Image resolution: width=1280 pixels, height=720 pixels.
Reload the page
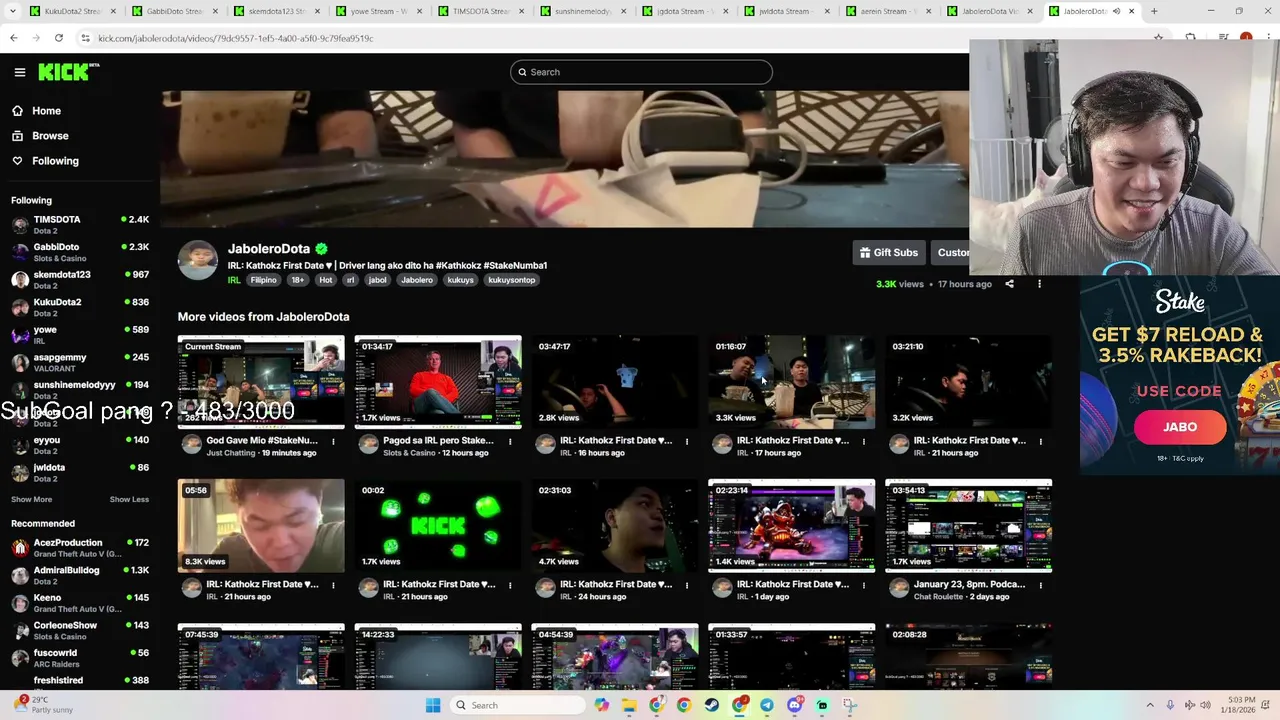tap(59, 38)
